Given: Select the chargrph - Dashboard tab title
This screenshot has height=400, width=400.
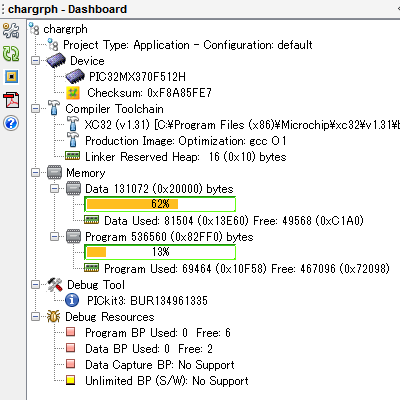Looking at the screenshot, I should [67, 9].
